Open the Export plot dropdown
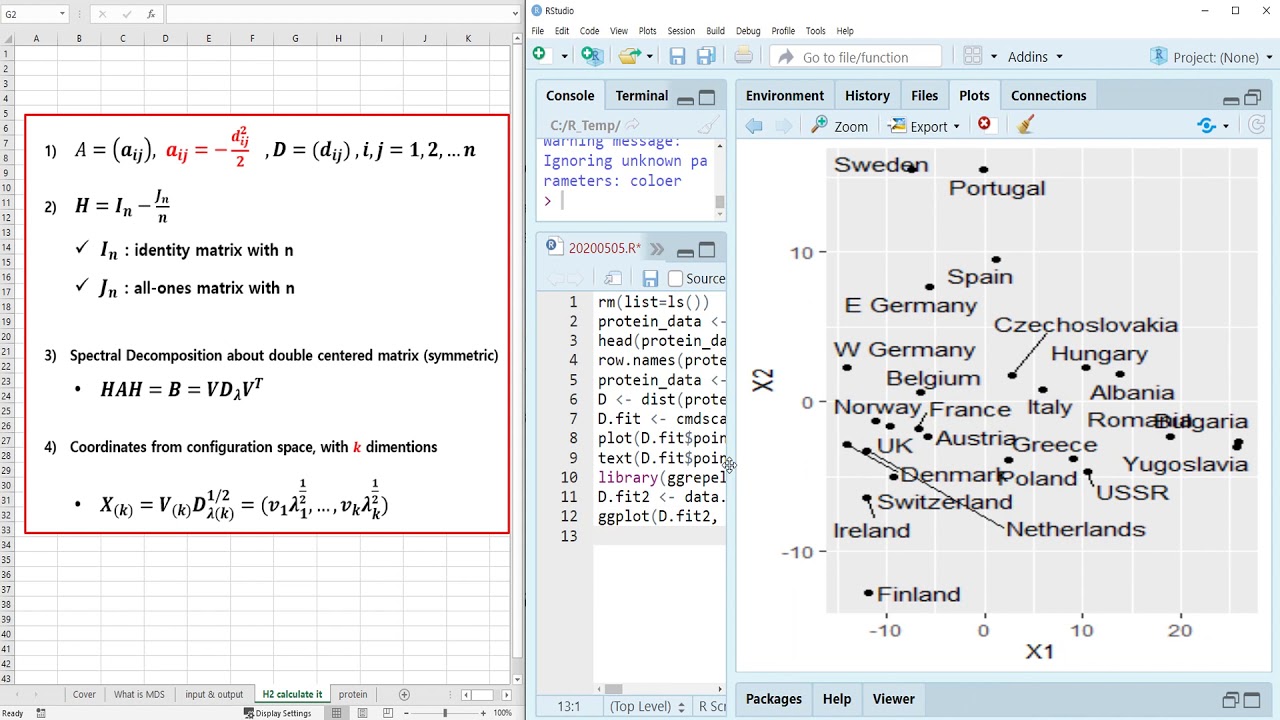Image resolution: width=1280 pixels, height=720 pixels. click(925, 126)
